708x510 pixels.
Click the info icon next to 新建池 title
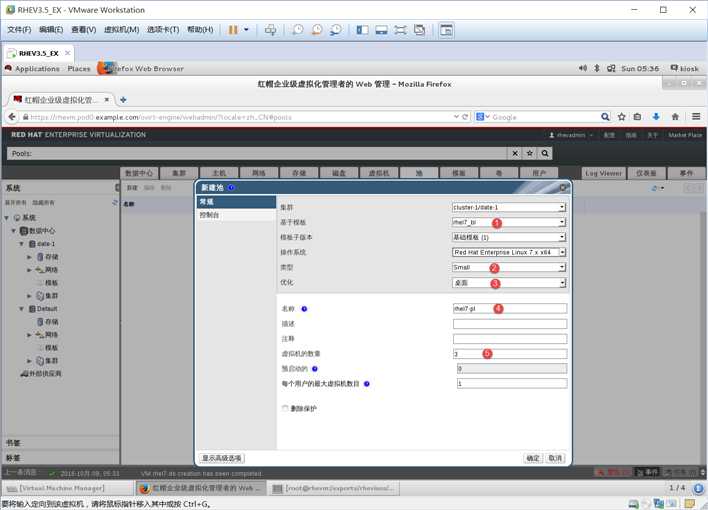pos(231,187)
